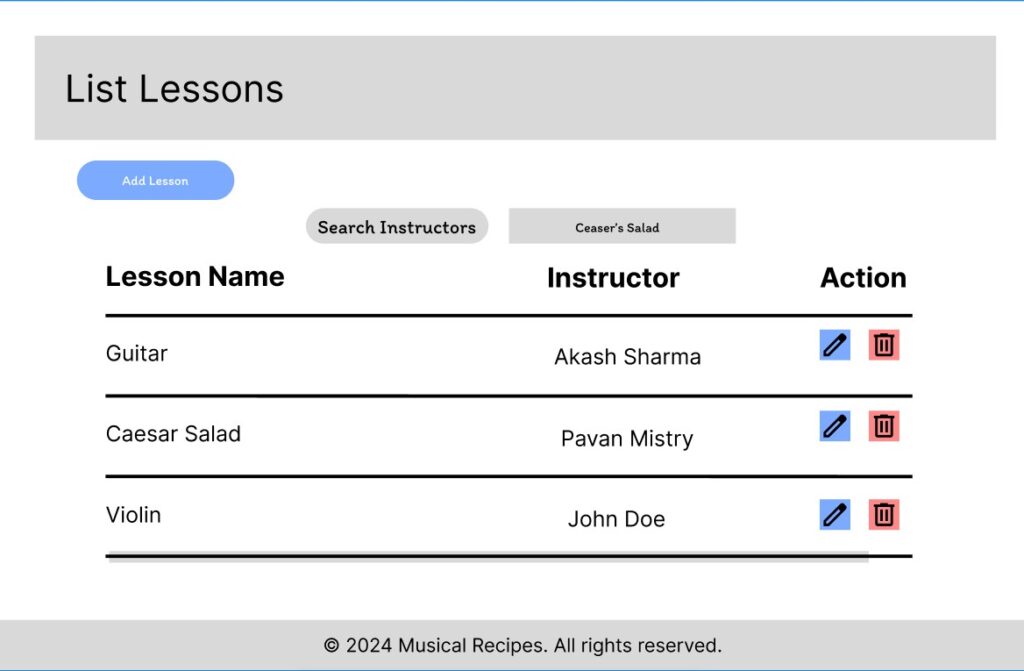Screen dimensions: 1024x671
Task: Delete the Violin lesson via trash icon
Action: click(x=884, y=514)
